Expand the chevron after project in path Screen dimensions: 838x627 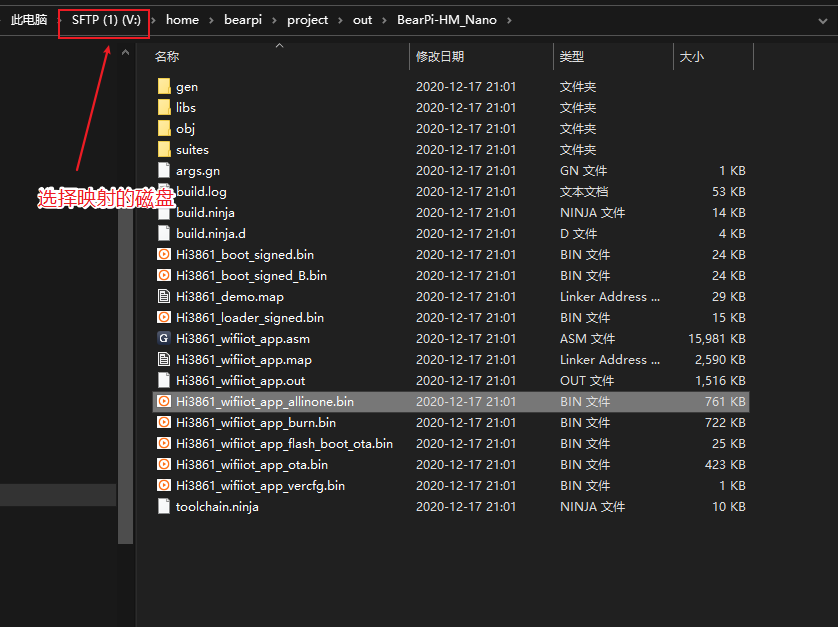(x=340, y=20)
